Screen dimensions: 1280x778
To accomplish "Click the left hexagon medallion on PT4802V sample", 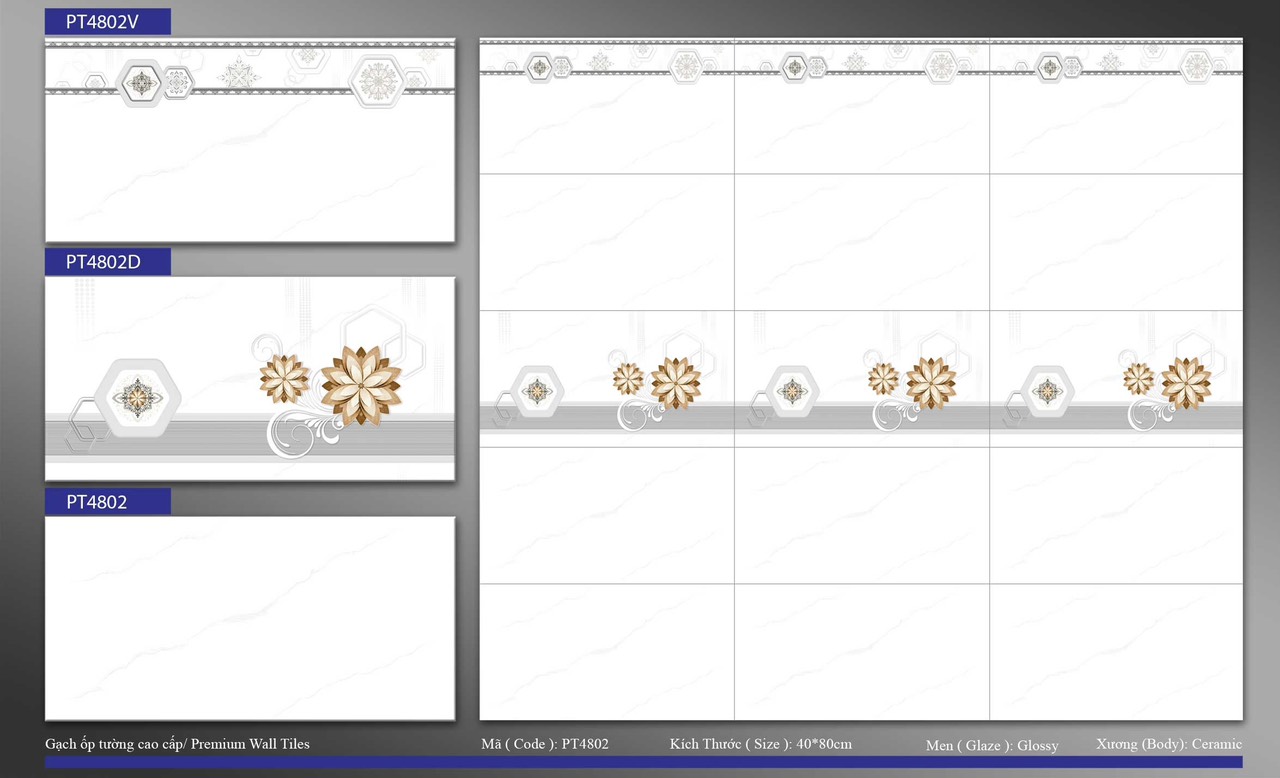I will point(140,83).
